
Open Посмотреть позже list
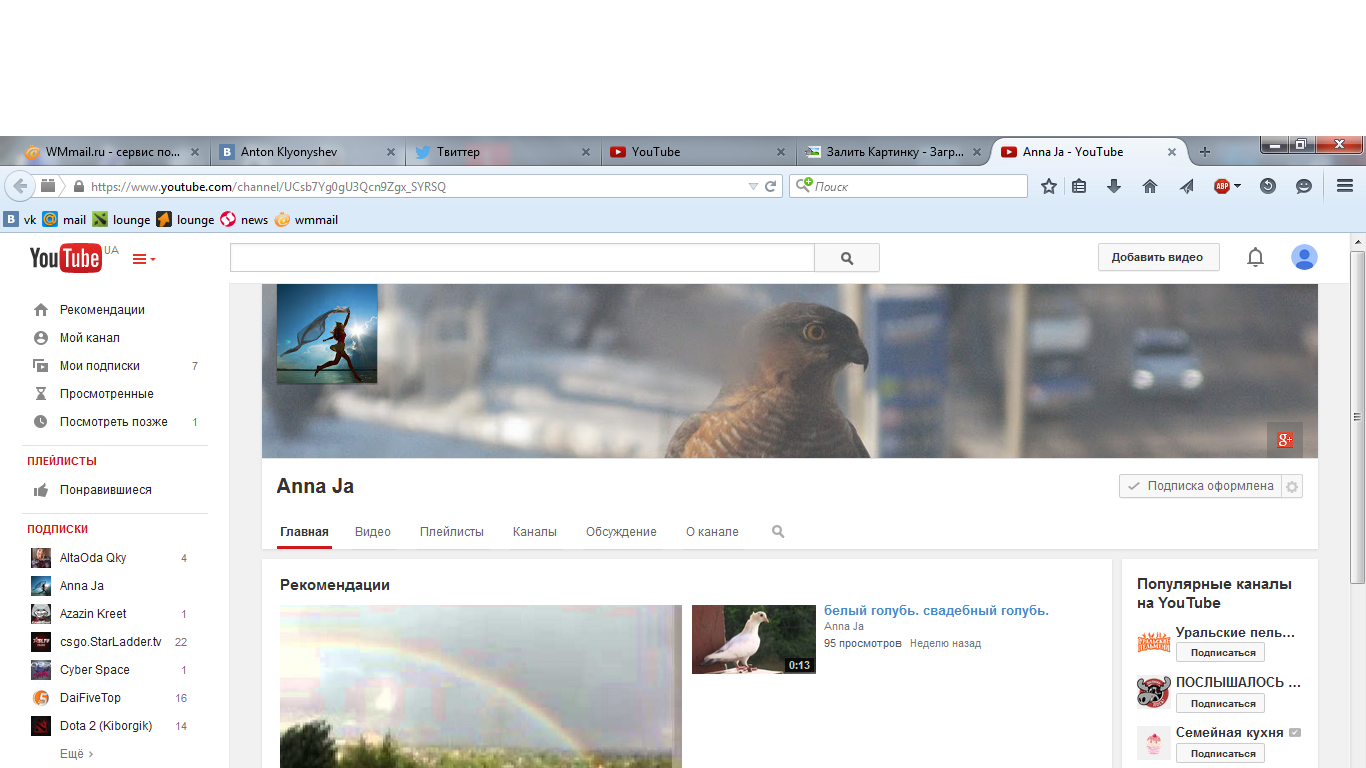coord(113,422)
